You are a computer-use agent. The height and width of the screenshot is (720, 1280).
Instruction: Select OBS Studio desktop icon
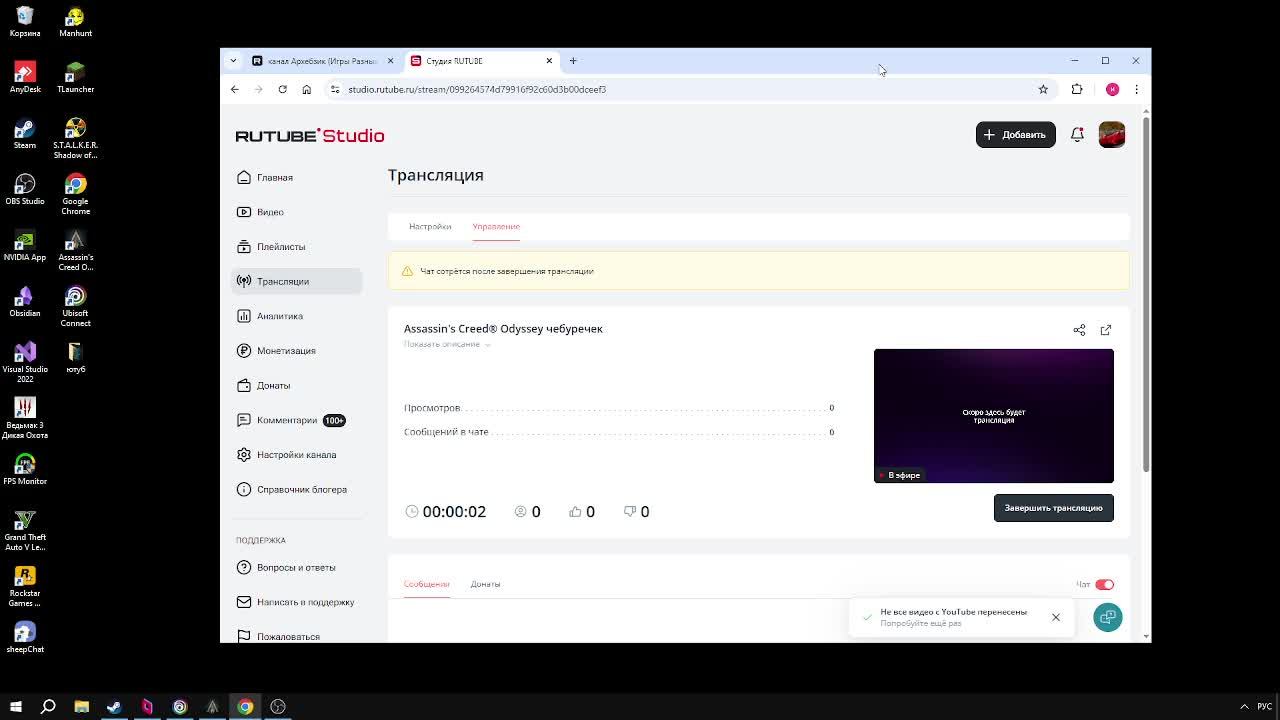tap(25, 190)
